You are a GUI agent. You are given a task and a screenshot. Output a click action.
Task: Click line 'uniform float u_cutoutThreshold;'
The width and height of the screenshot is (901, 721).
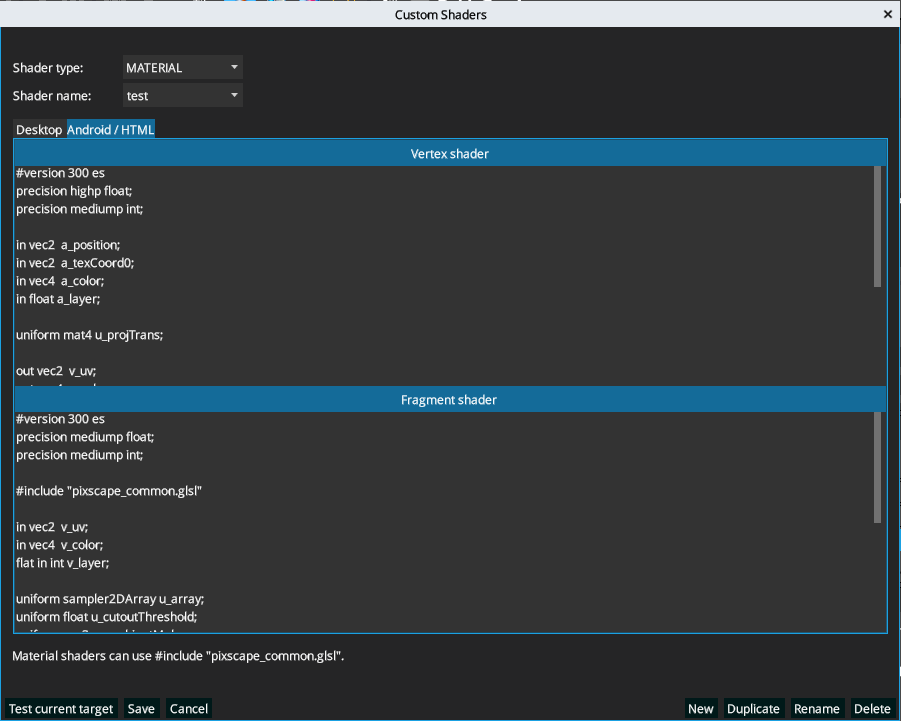point(106,616)
